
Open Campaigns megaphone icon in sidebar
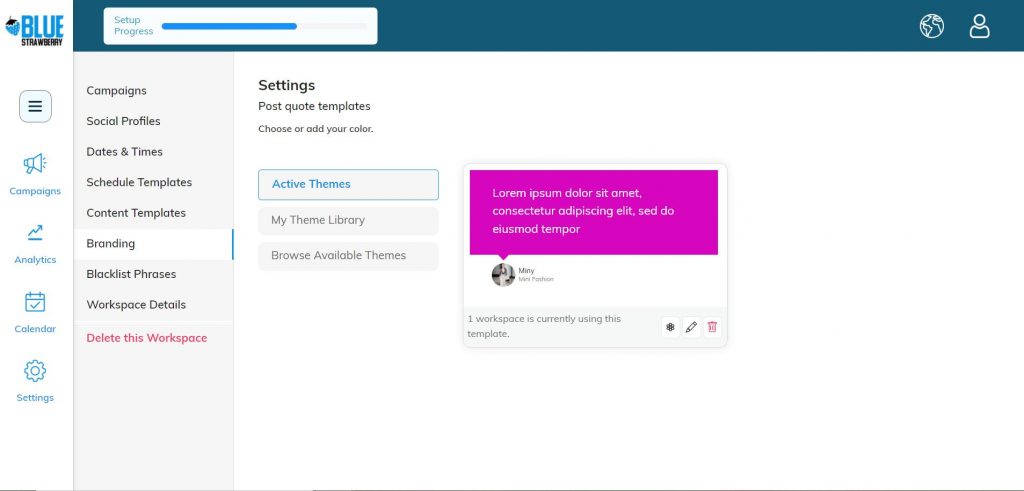[x=35, y=163]
